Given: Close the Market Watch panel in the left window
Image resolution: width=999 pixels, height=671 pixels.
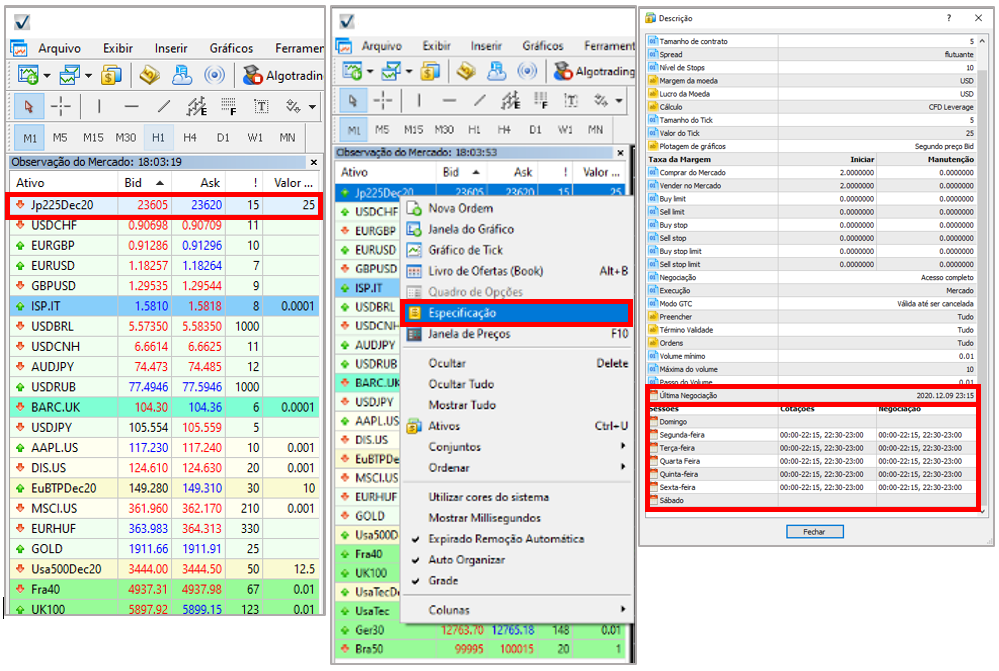Looking at the screenshot, I should pyautogui.click(x=313, y=162).
